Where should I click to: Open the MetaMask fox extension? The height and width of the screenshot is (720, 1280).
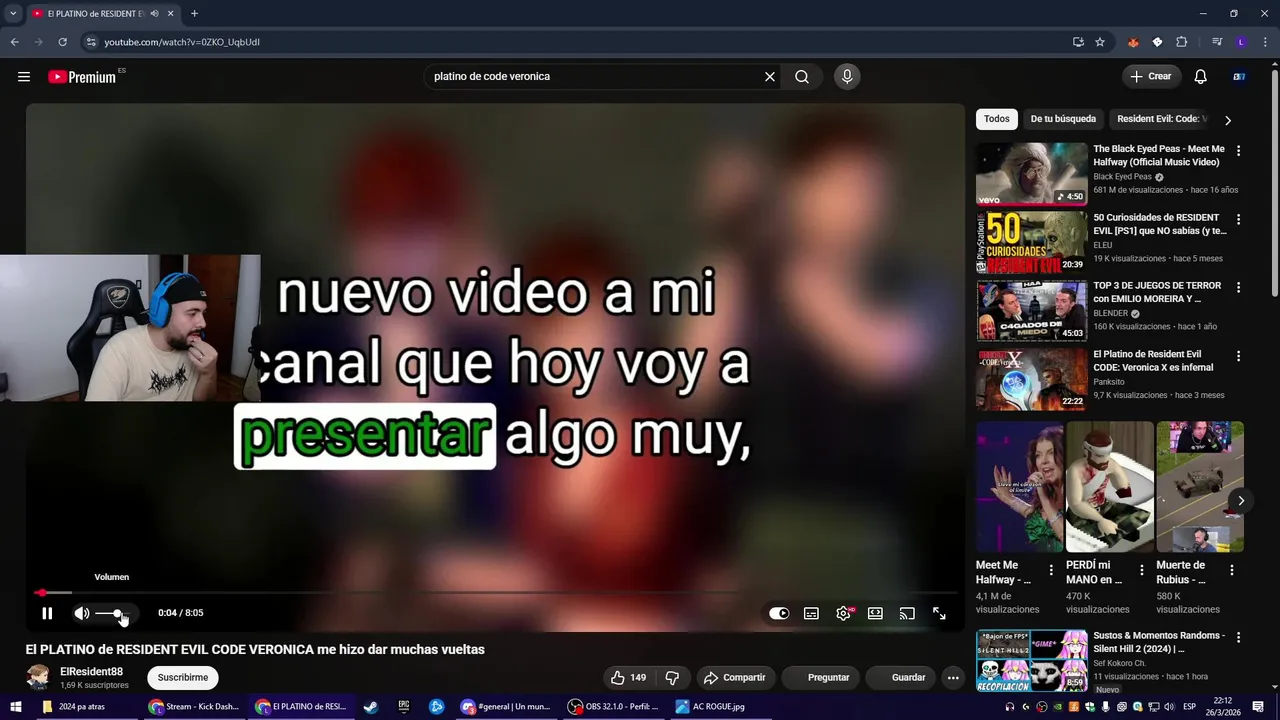(1133, 42)
